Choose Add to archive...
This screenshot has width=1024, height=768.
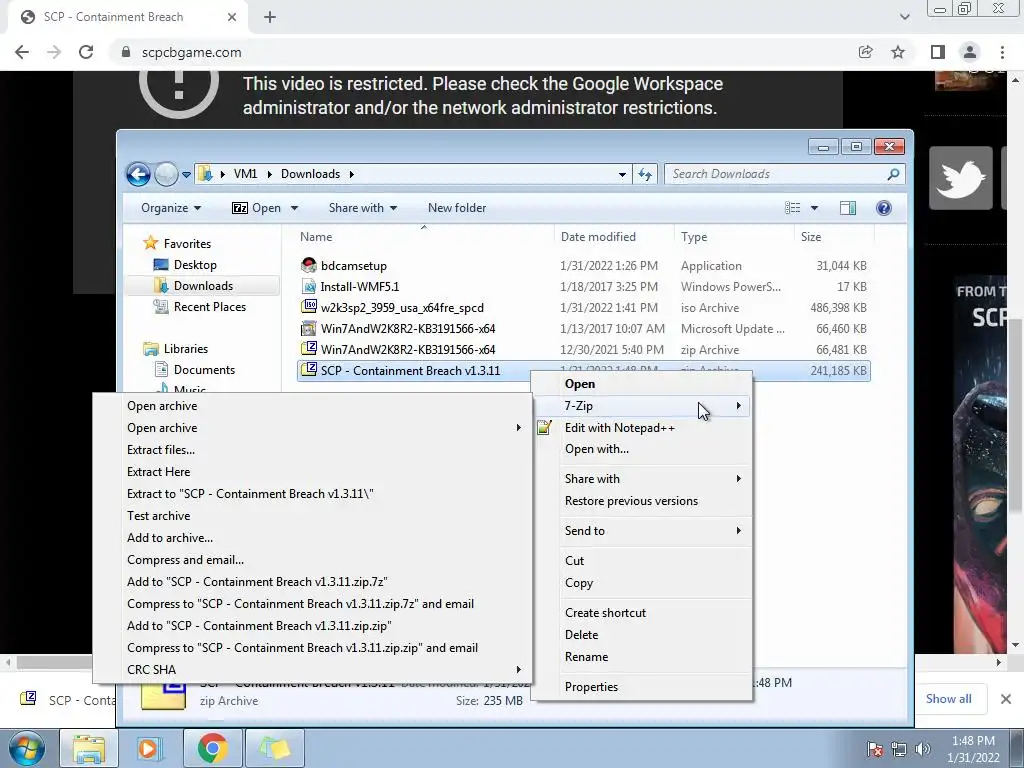[312, 538]
